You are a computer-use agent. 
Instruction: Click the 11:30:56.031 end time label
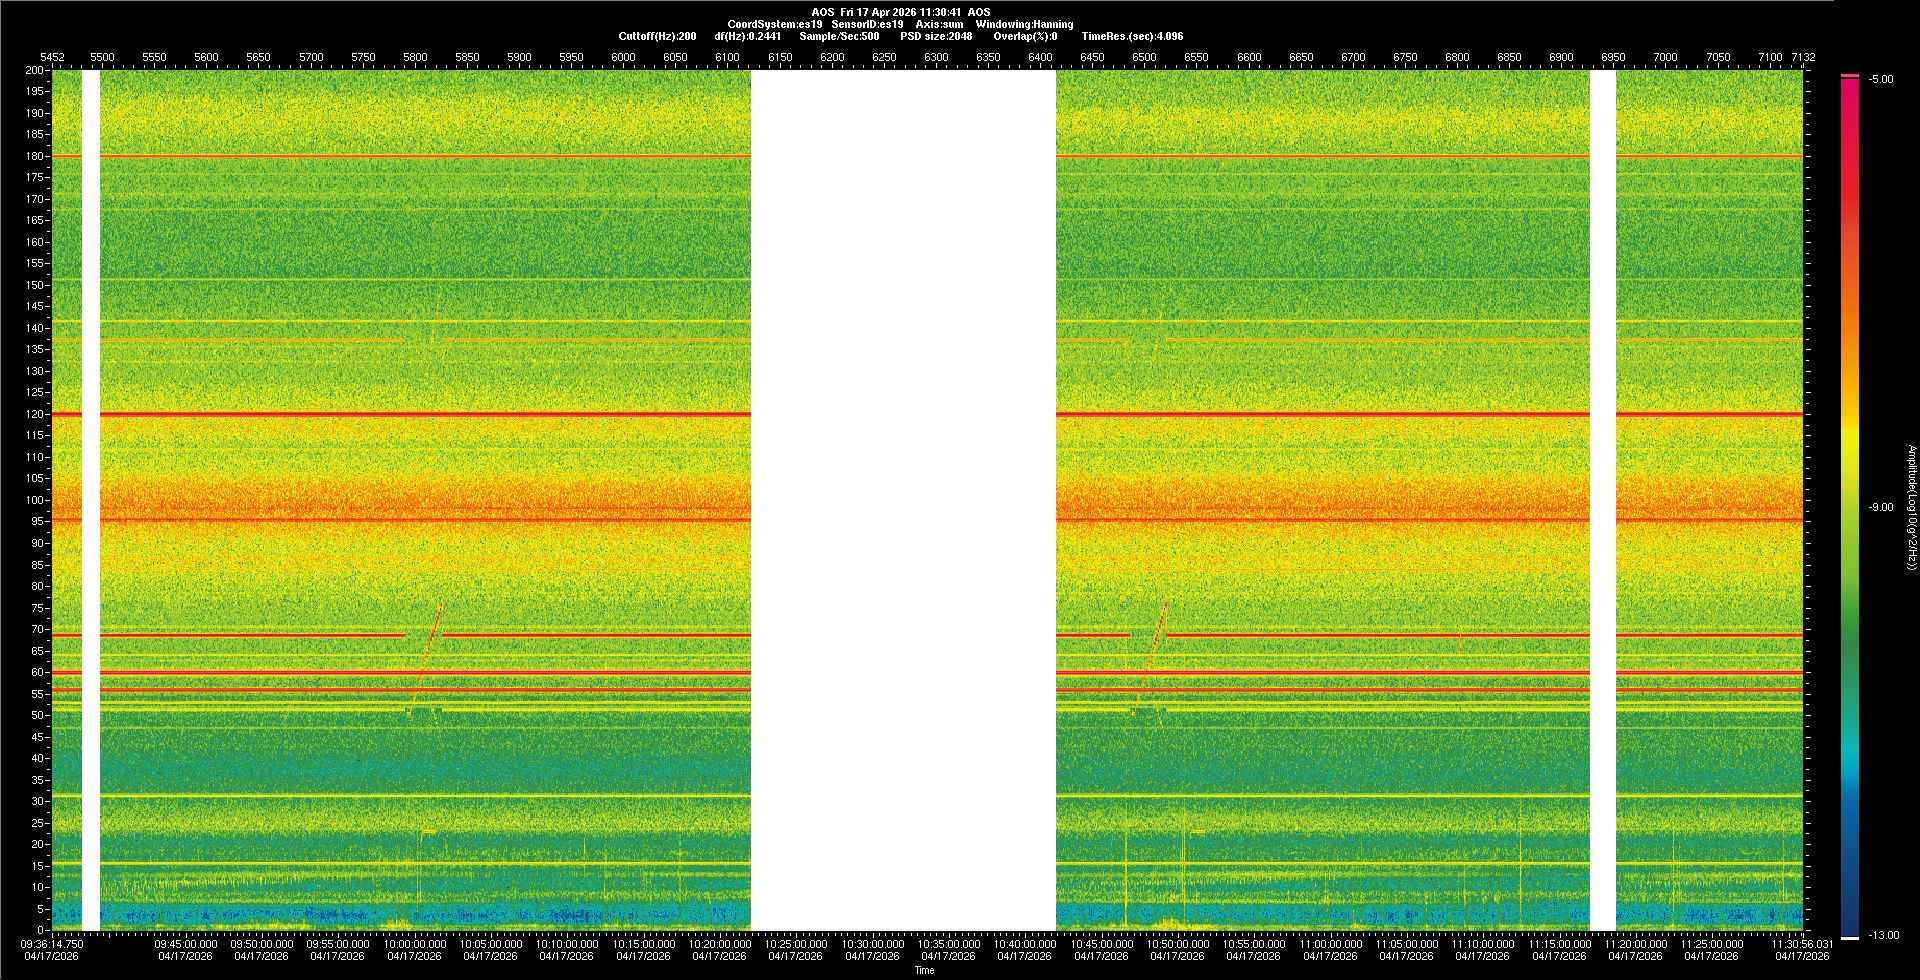click(x=1802, y=944)
